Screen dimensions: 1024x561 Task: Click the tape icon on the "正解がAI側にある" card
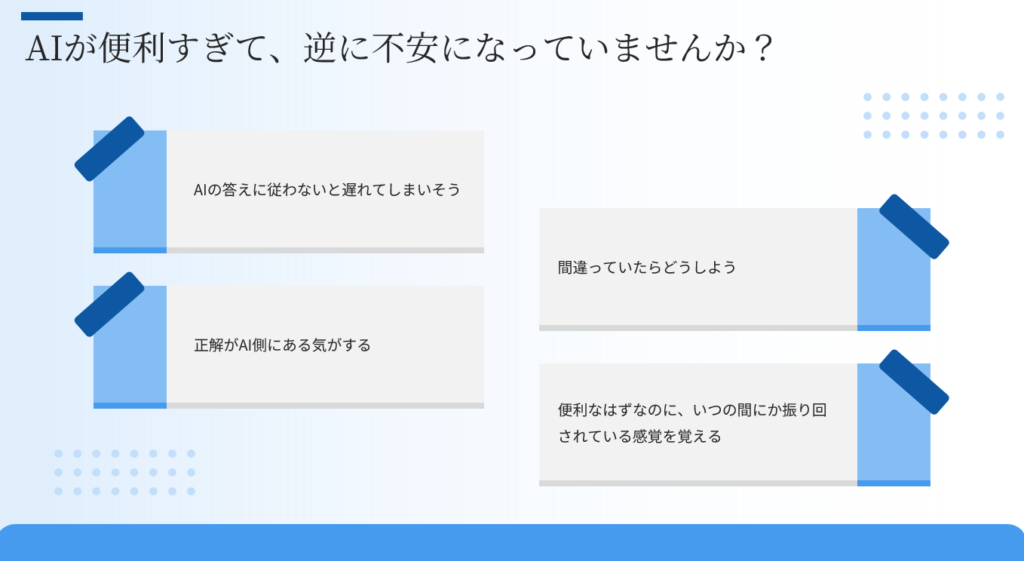click(110, 304)
